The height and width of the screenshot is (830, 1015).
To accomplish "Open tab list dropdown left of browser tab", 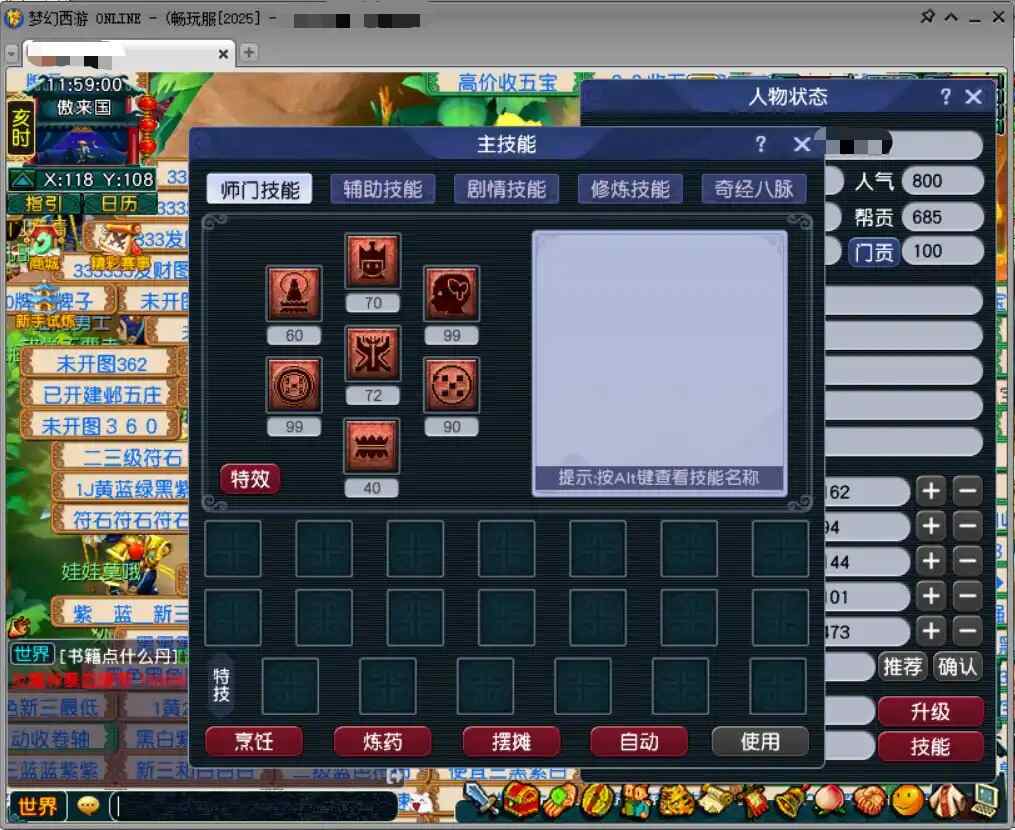I will pyautogui.click(x=12, y=54).
